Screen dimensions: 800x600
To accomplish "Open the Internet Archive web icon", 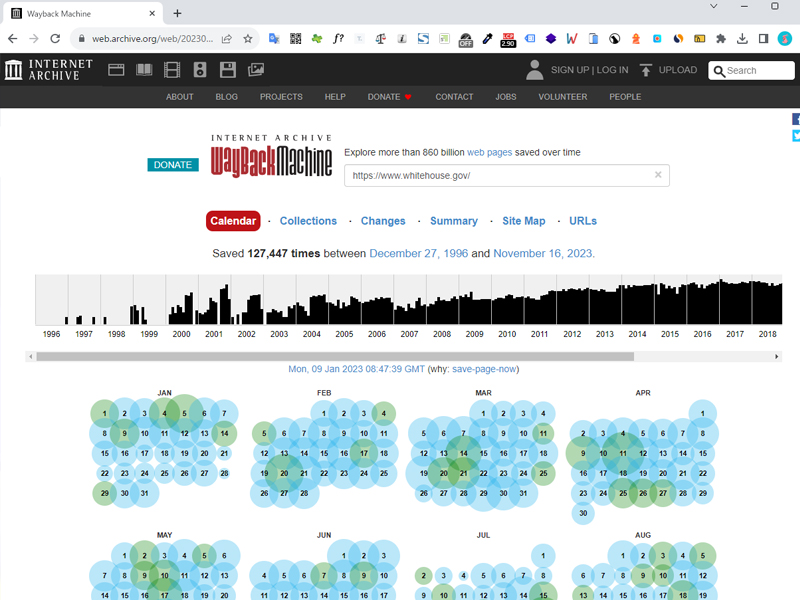I will 116,70.
